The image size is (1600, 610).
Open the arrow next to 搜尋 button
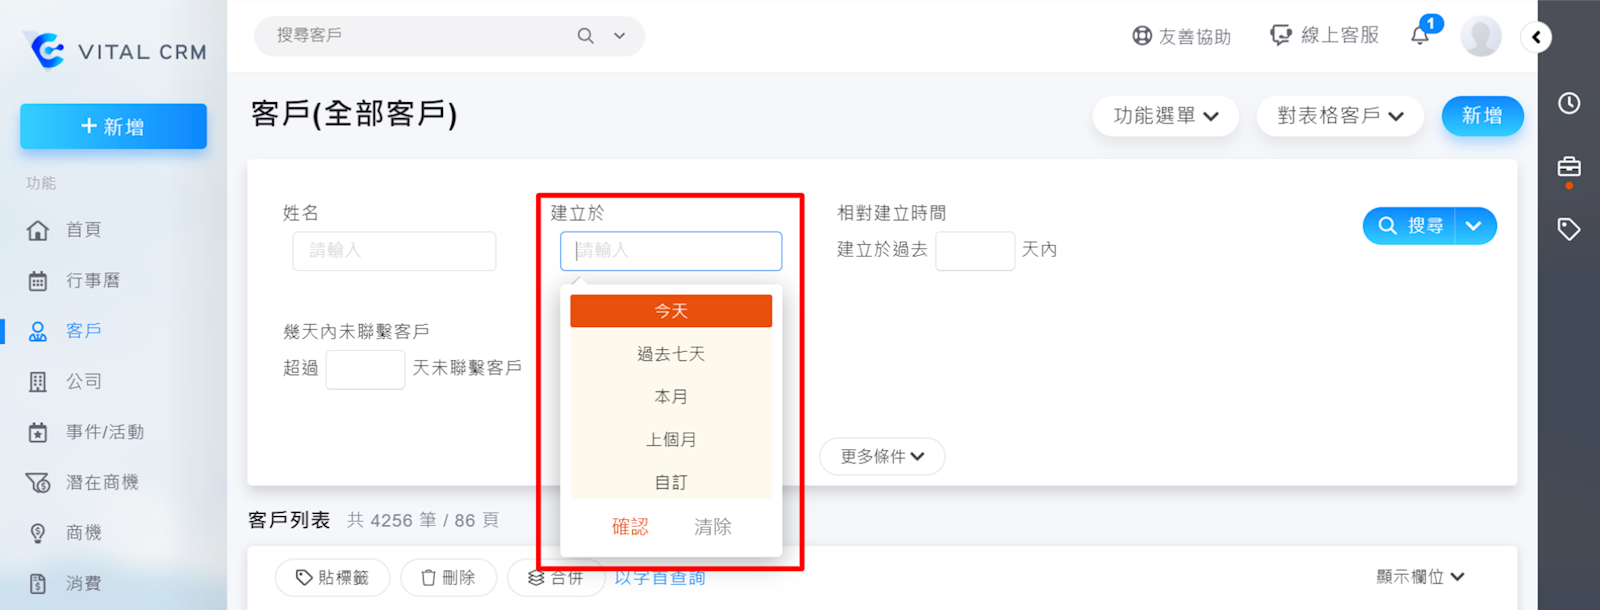click(1474, 226)
